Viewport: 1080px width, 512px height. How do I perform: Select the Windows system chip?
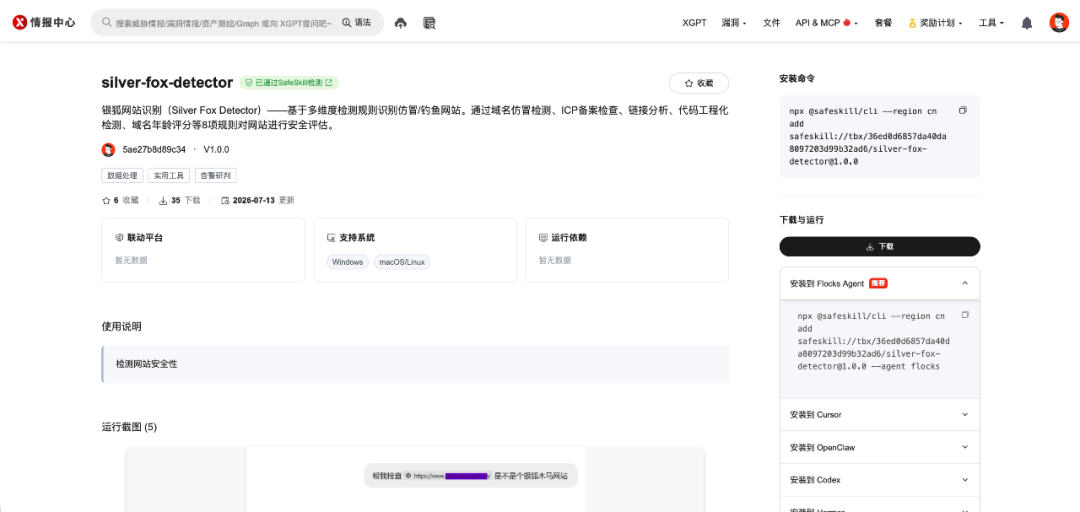click(347, 263)
